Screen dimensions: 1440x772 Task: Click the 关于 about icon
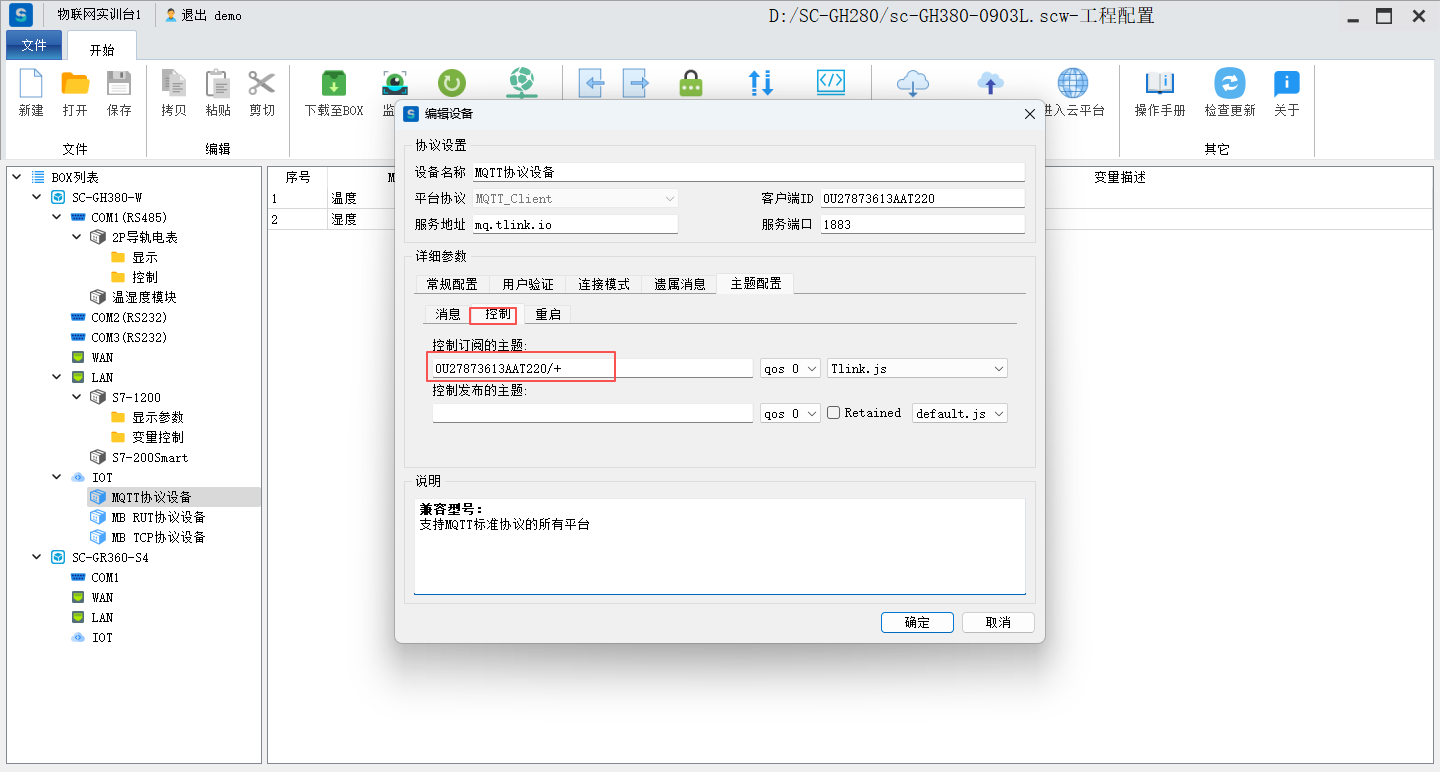pos(1286,84)
